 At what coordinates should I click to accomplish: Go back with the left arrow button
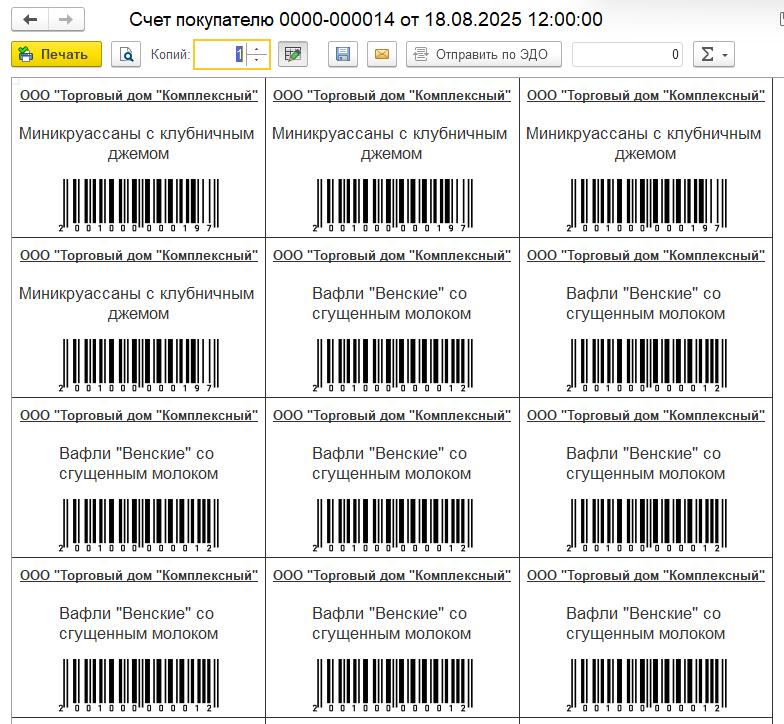pyautogui.click(x=30, y=20)
